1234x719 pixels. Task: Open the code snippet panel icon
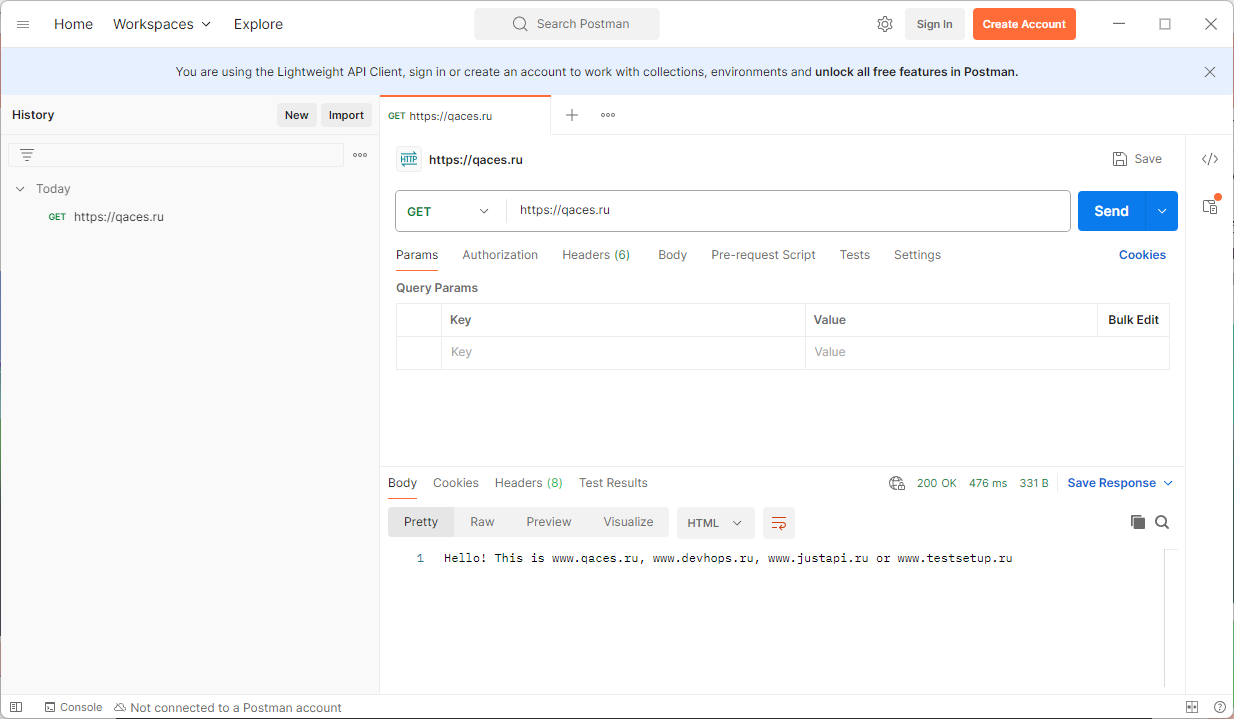pos(1210,159)
